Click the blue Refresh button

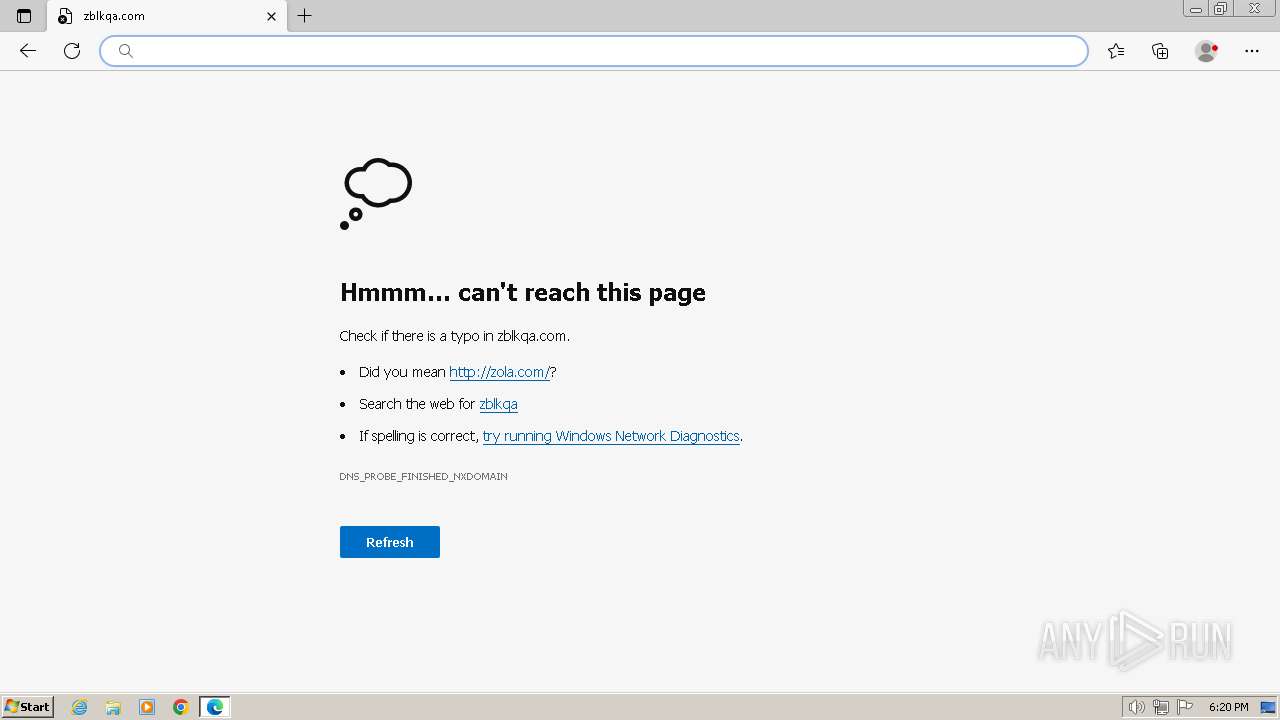(x=390, y=542)
